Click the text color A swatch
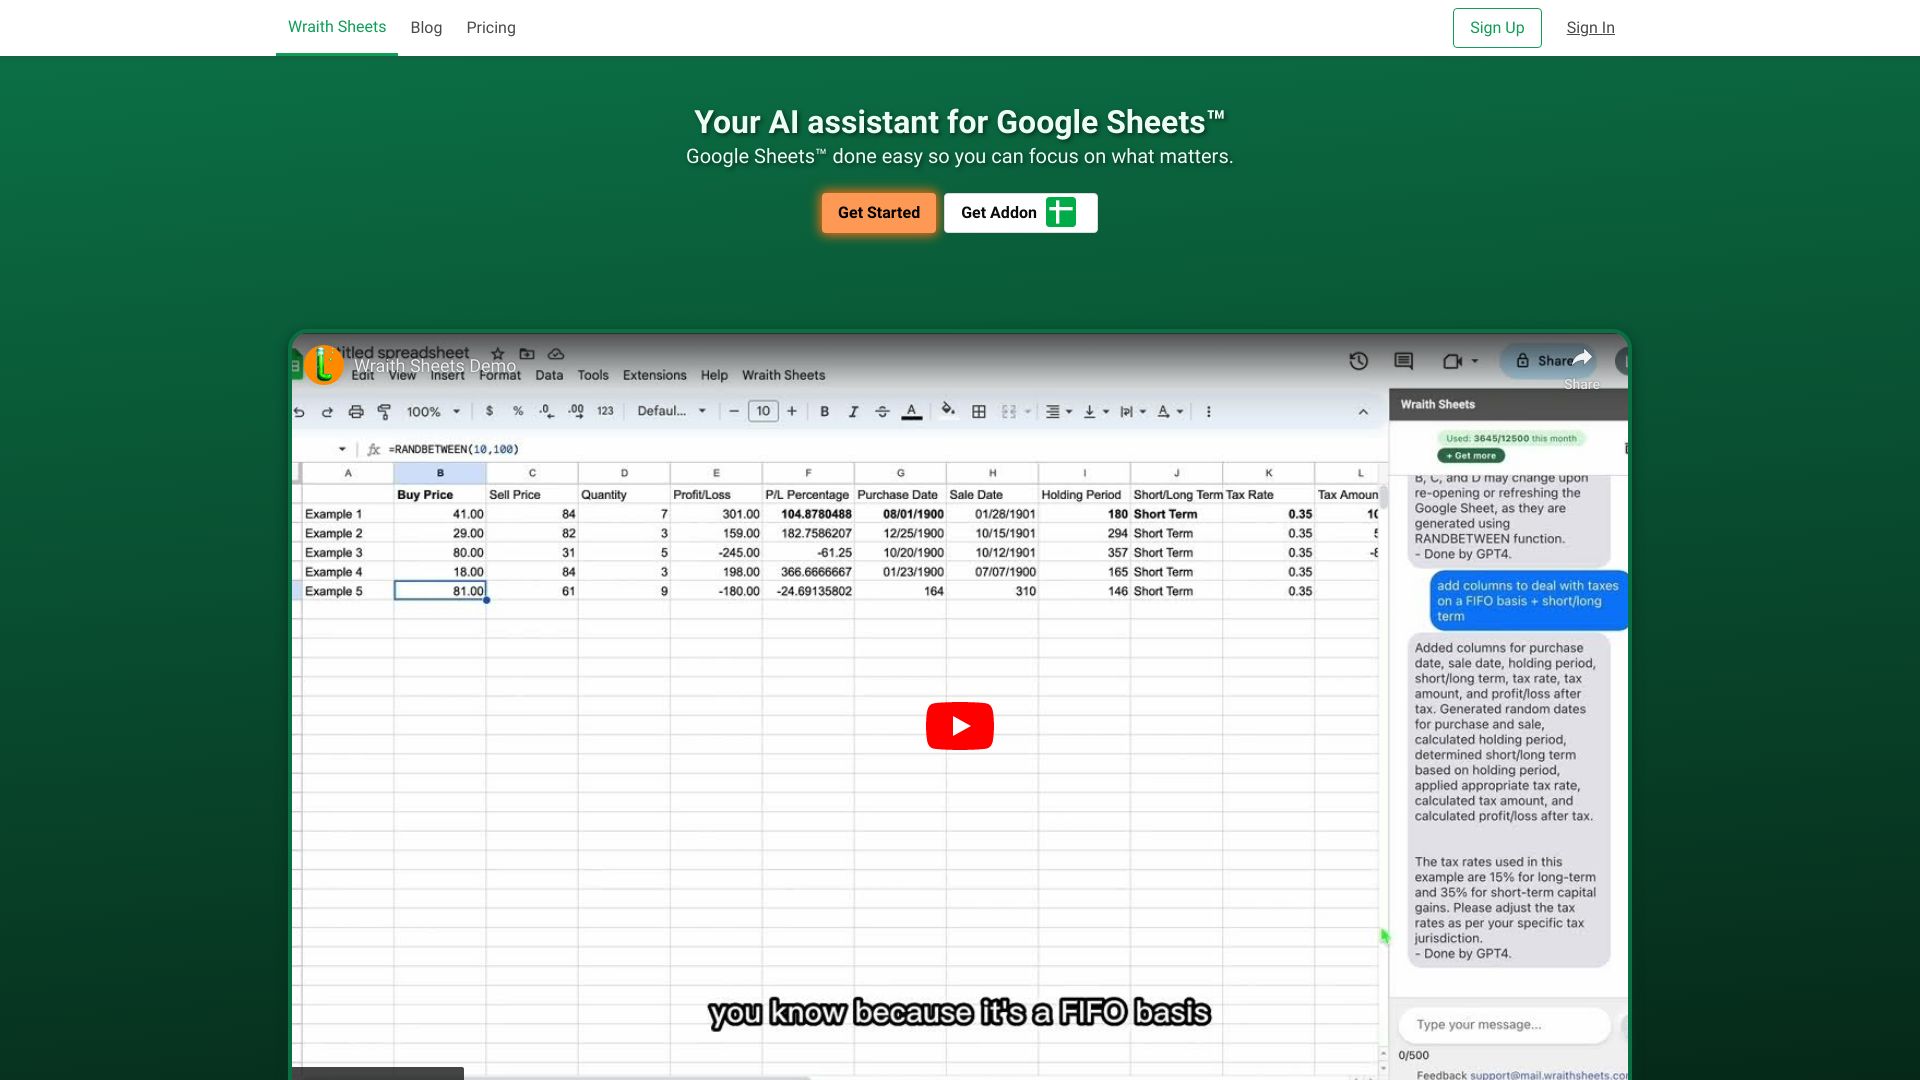Image resolution: width=1920 pixels, height=1080 pixels. [911, 411]
